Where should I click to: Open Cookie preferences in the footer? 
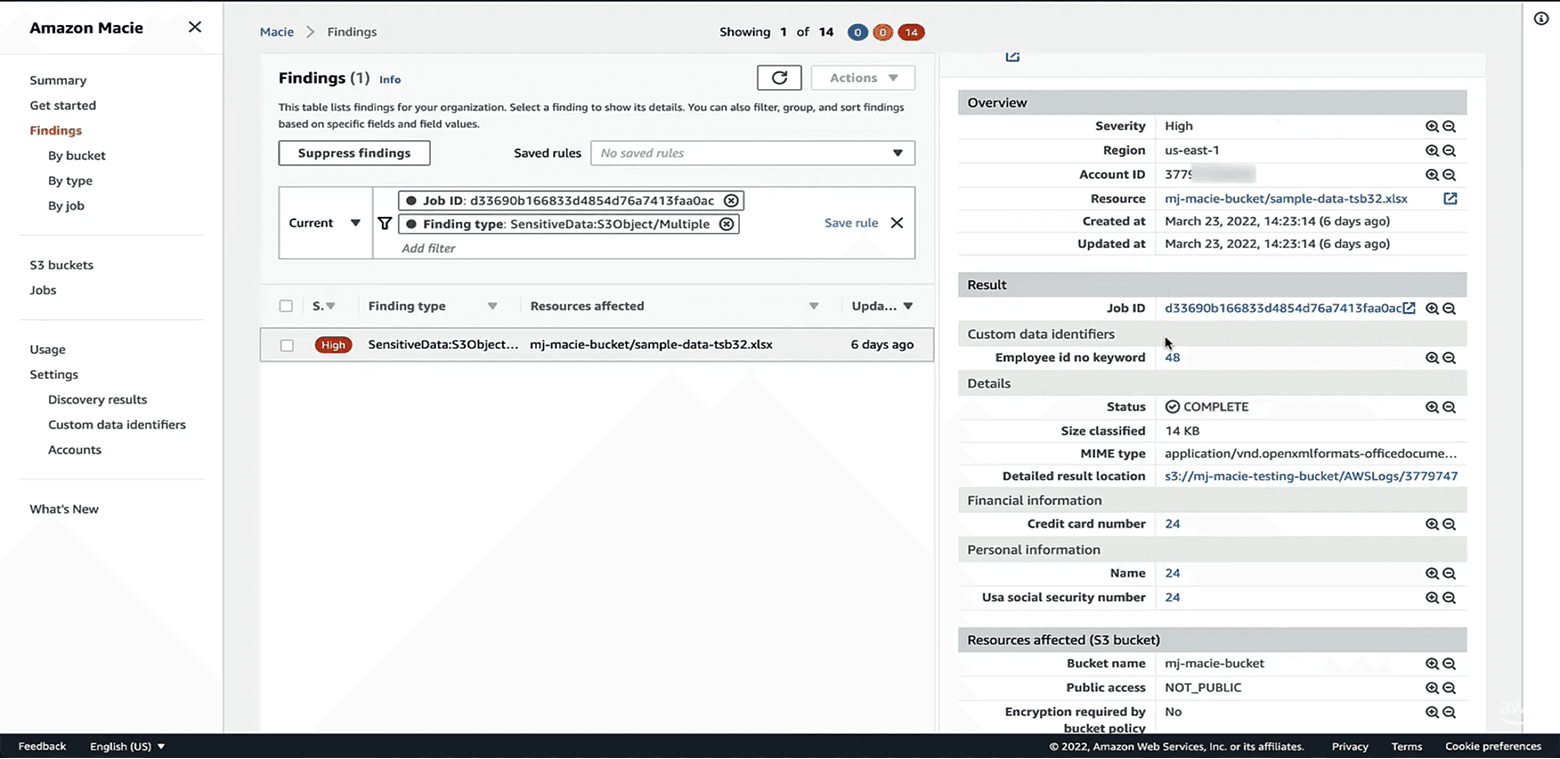[x=1493, y=746]
